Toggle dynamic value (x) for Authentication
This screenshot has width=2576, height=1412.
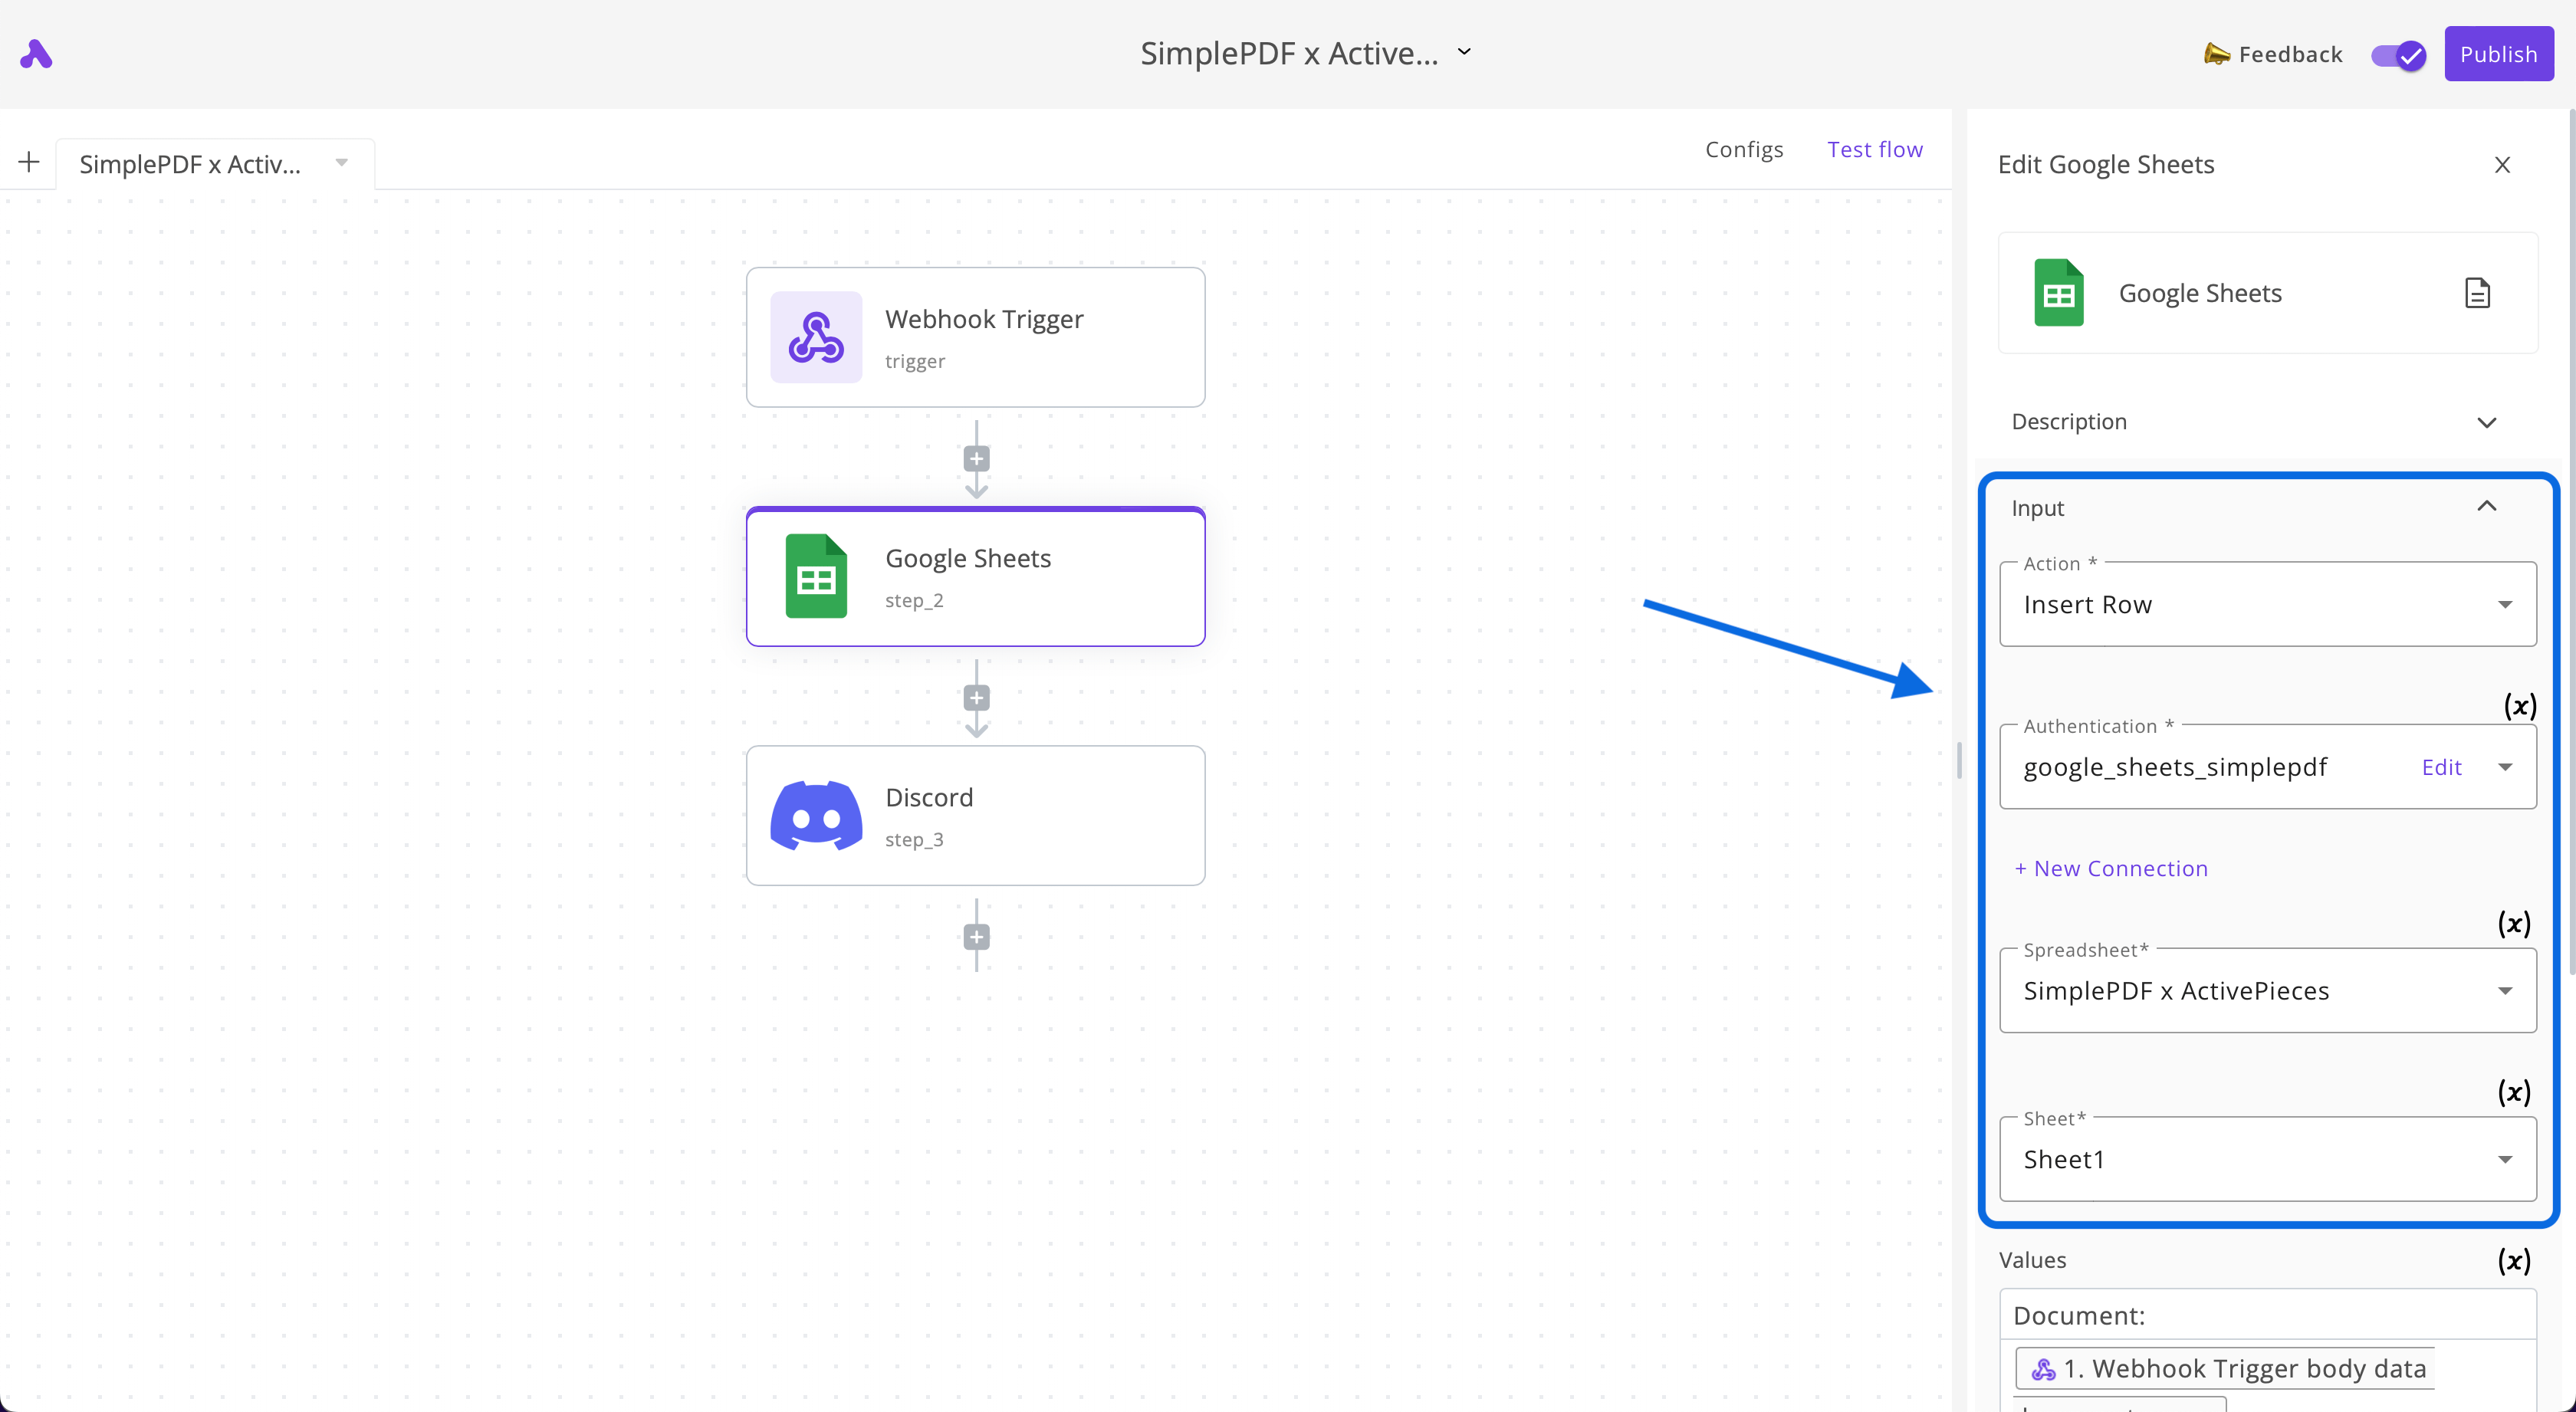(2519, 706)
